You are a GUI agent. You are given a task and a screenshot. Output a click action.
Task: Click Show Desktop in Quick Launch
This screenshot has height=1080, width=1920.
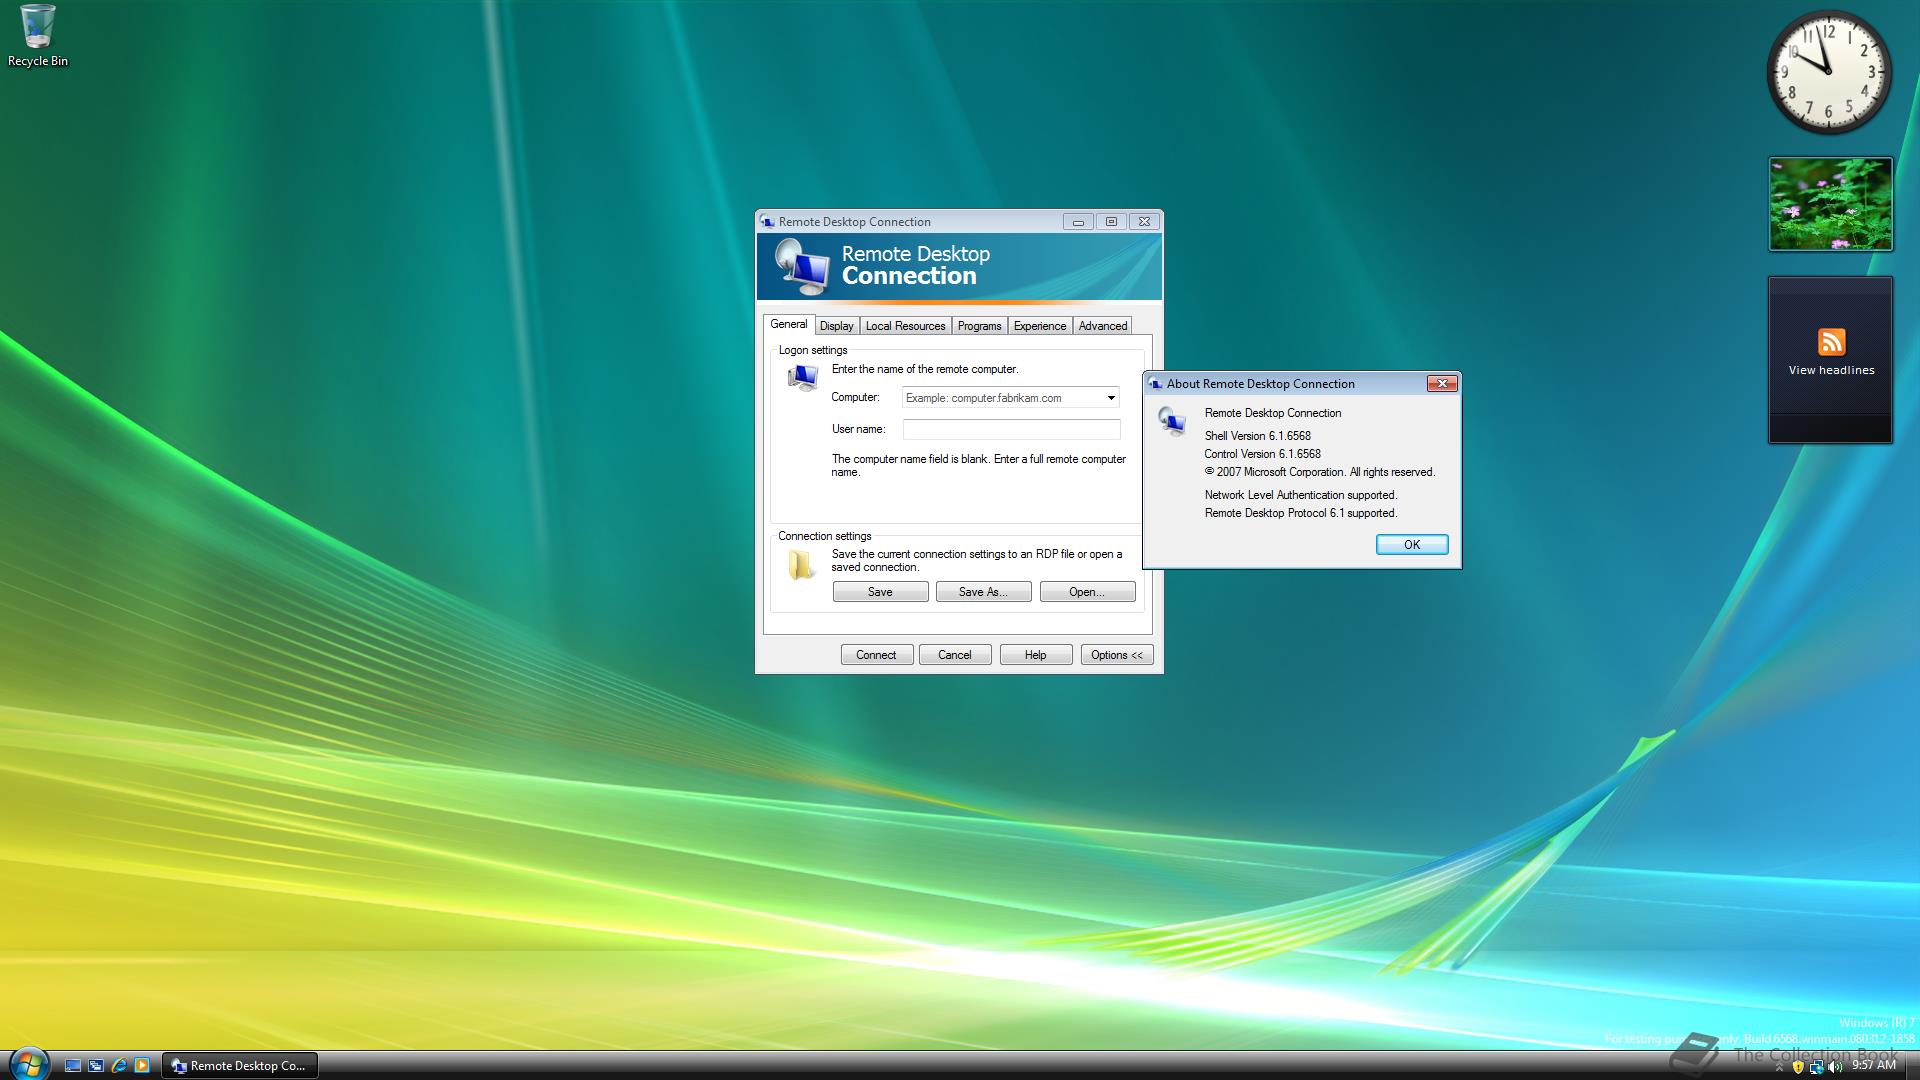point(73,1066)
